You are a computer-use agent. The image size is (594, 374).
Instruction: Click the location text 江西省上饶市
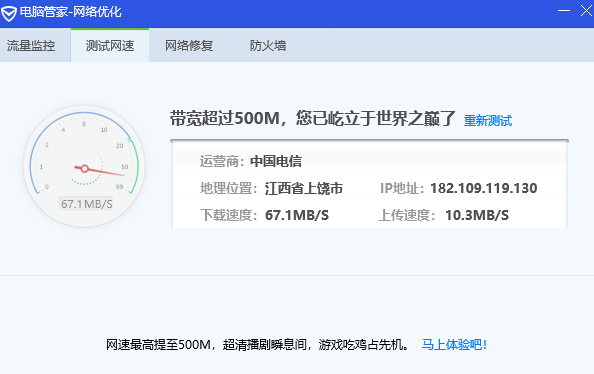point(303,188)
